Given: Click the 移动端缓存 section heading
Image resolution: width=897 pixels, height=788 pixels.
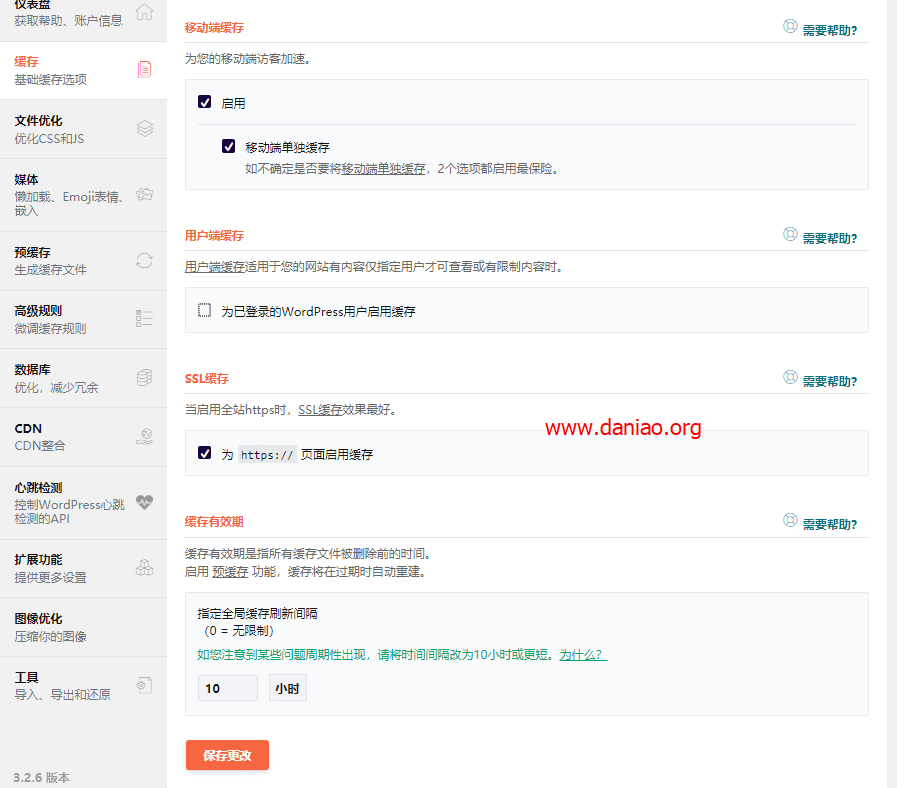Looking at the screenshot, I should [214, 27].
